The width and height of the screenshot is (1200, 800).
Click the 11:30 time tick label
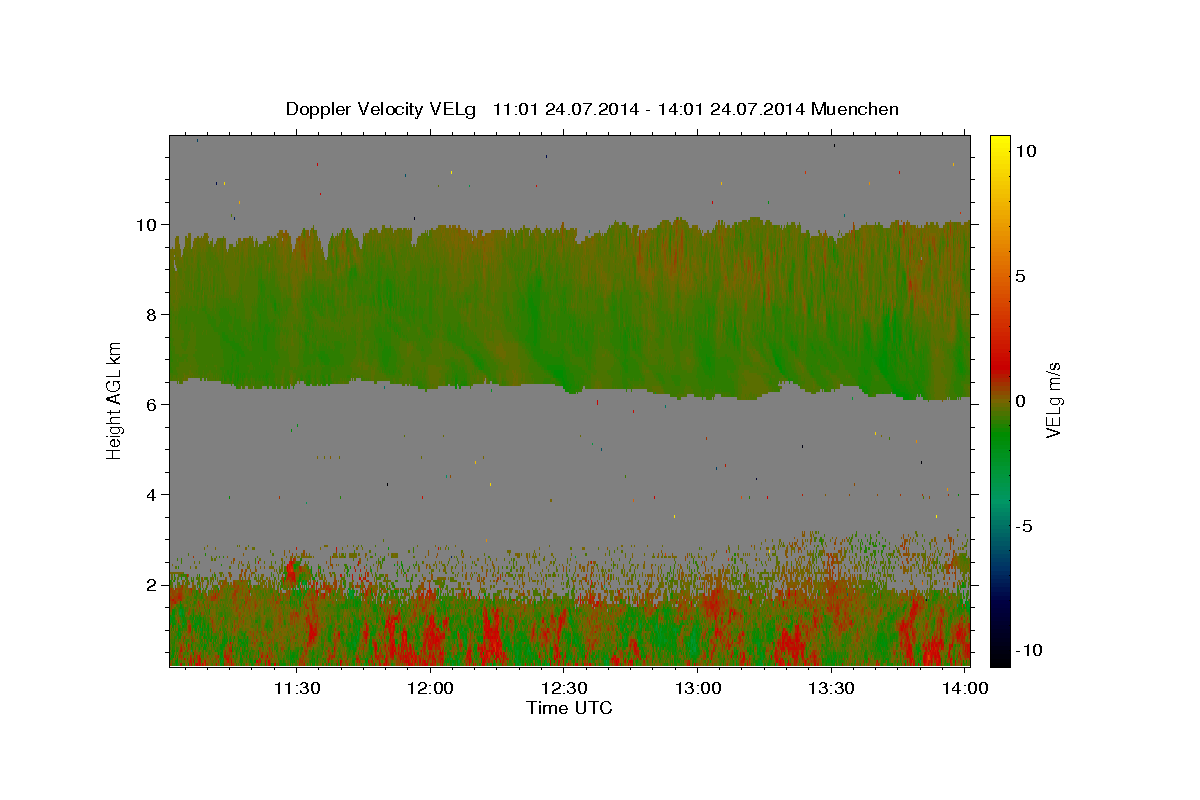[297, 688]
